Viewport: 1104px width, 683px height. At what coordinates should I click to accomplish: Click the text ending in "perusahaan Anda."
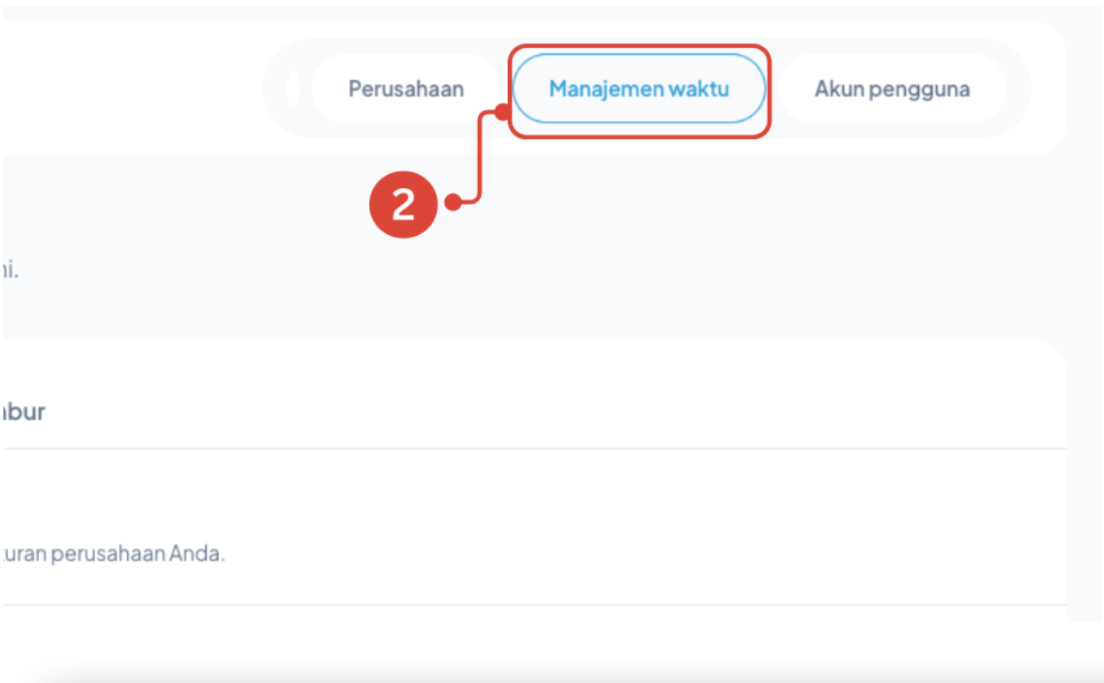[x=113, y=553]
